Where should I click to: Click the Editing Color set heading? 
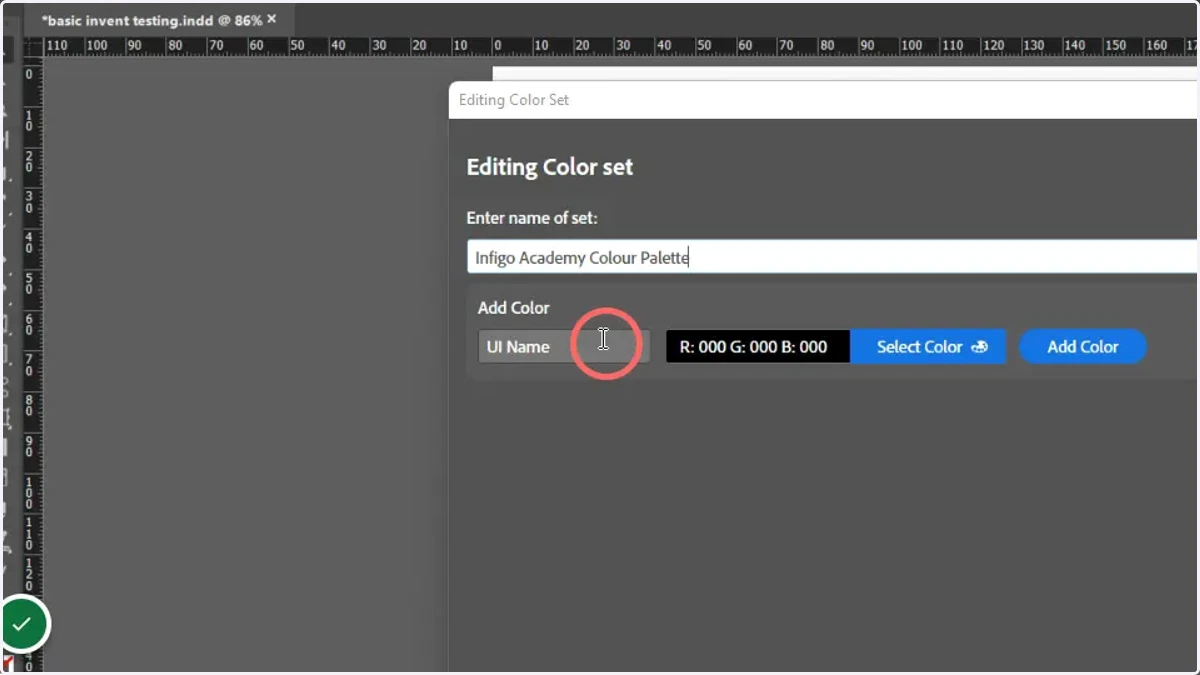(550, 167)
